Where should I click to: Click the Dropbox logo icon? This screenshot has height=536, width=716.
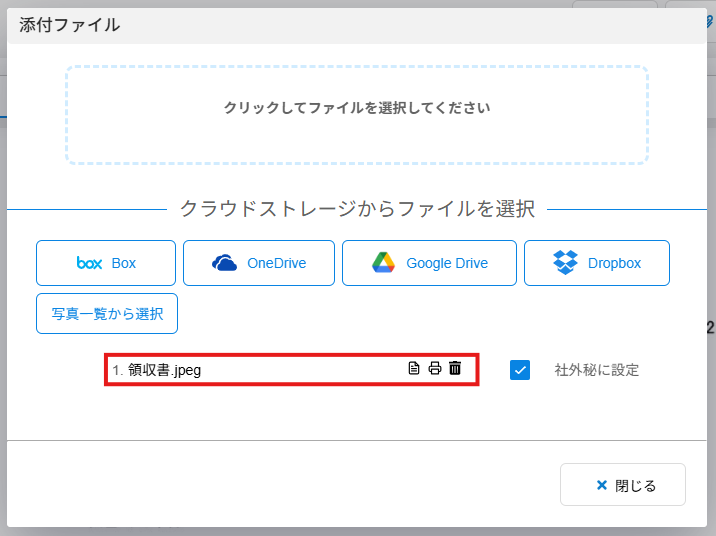click(565, 263)
